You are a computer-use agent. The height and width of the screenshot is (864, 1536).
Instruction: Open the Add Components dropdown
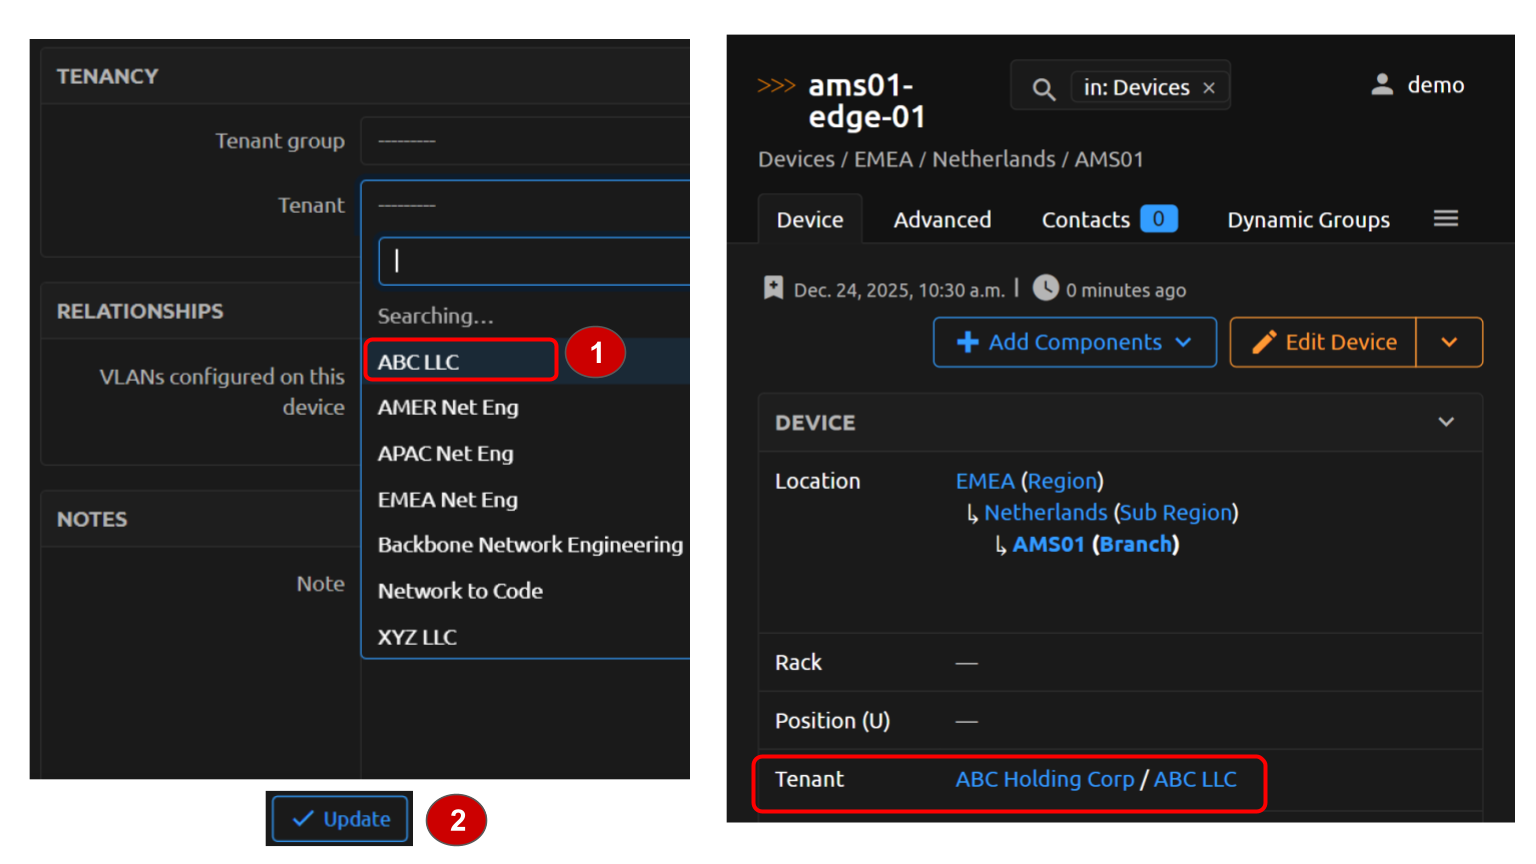[1074, 342]
